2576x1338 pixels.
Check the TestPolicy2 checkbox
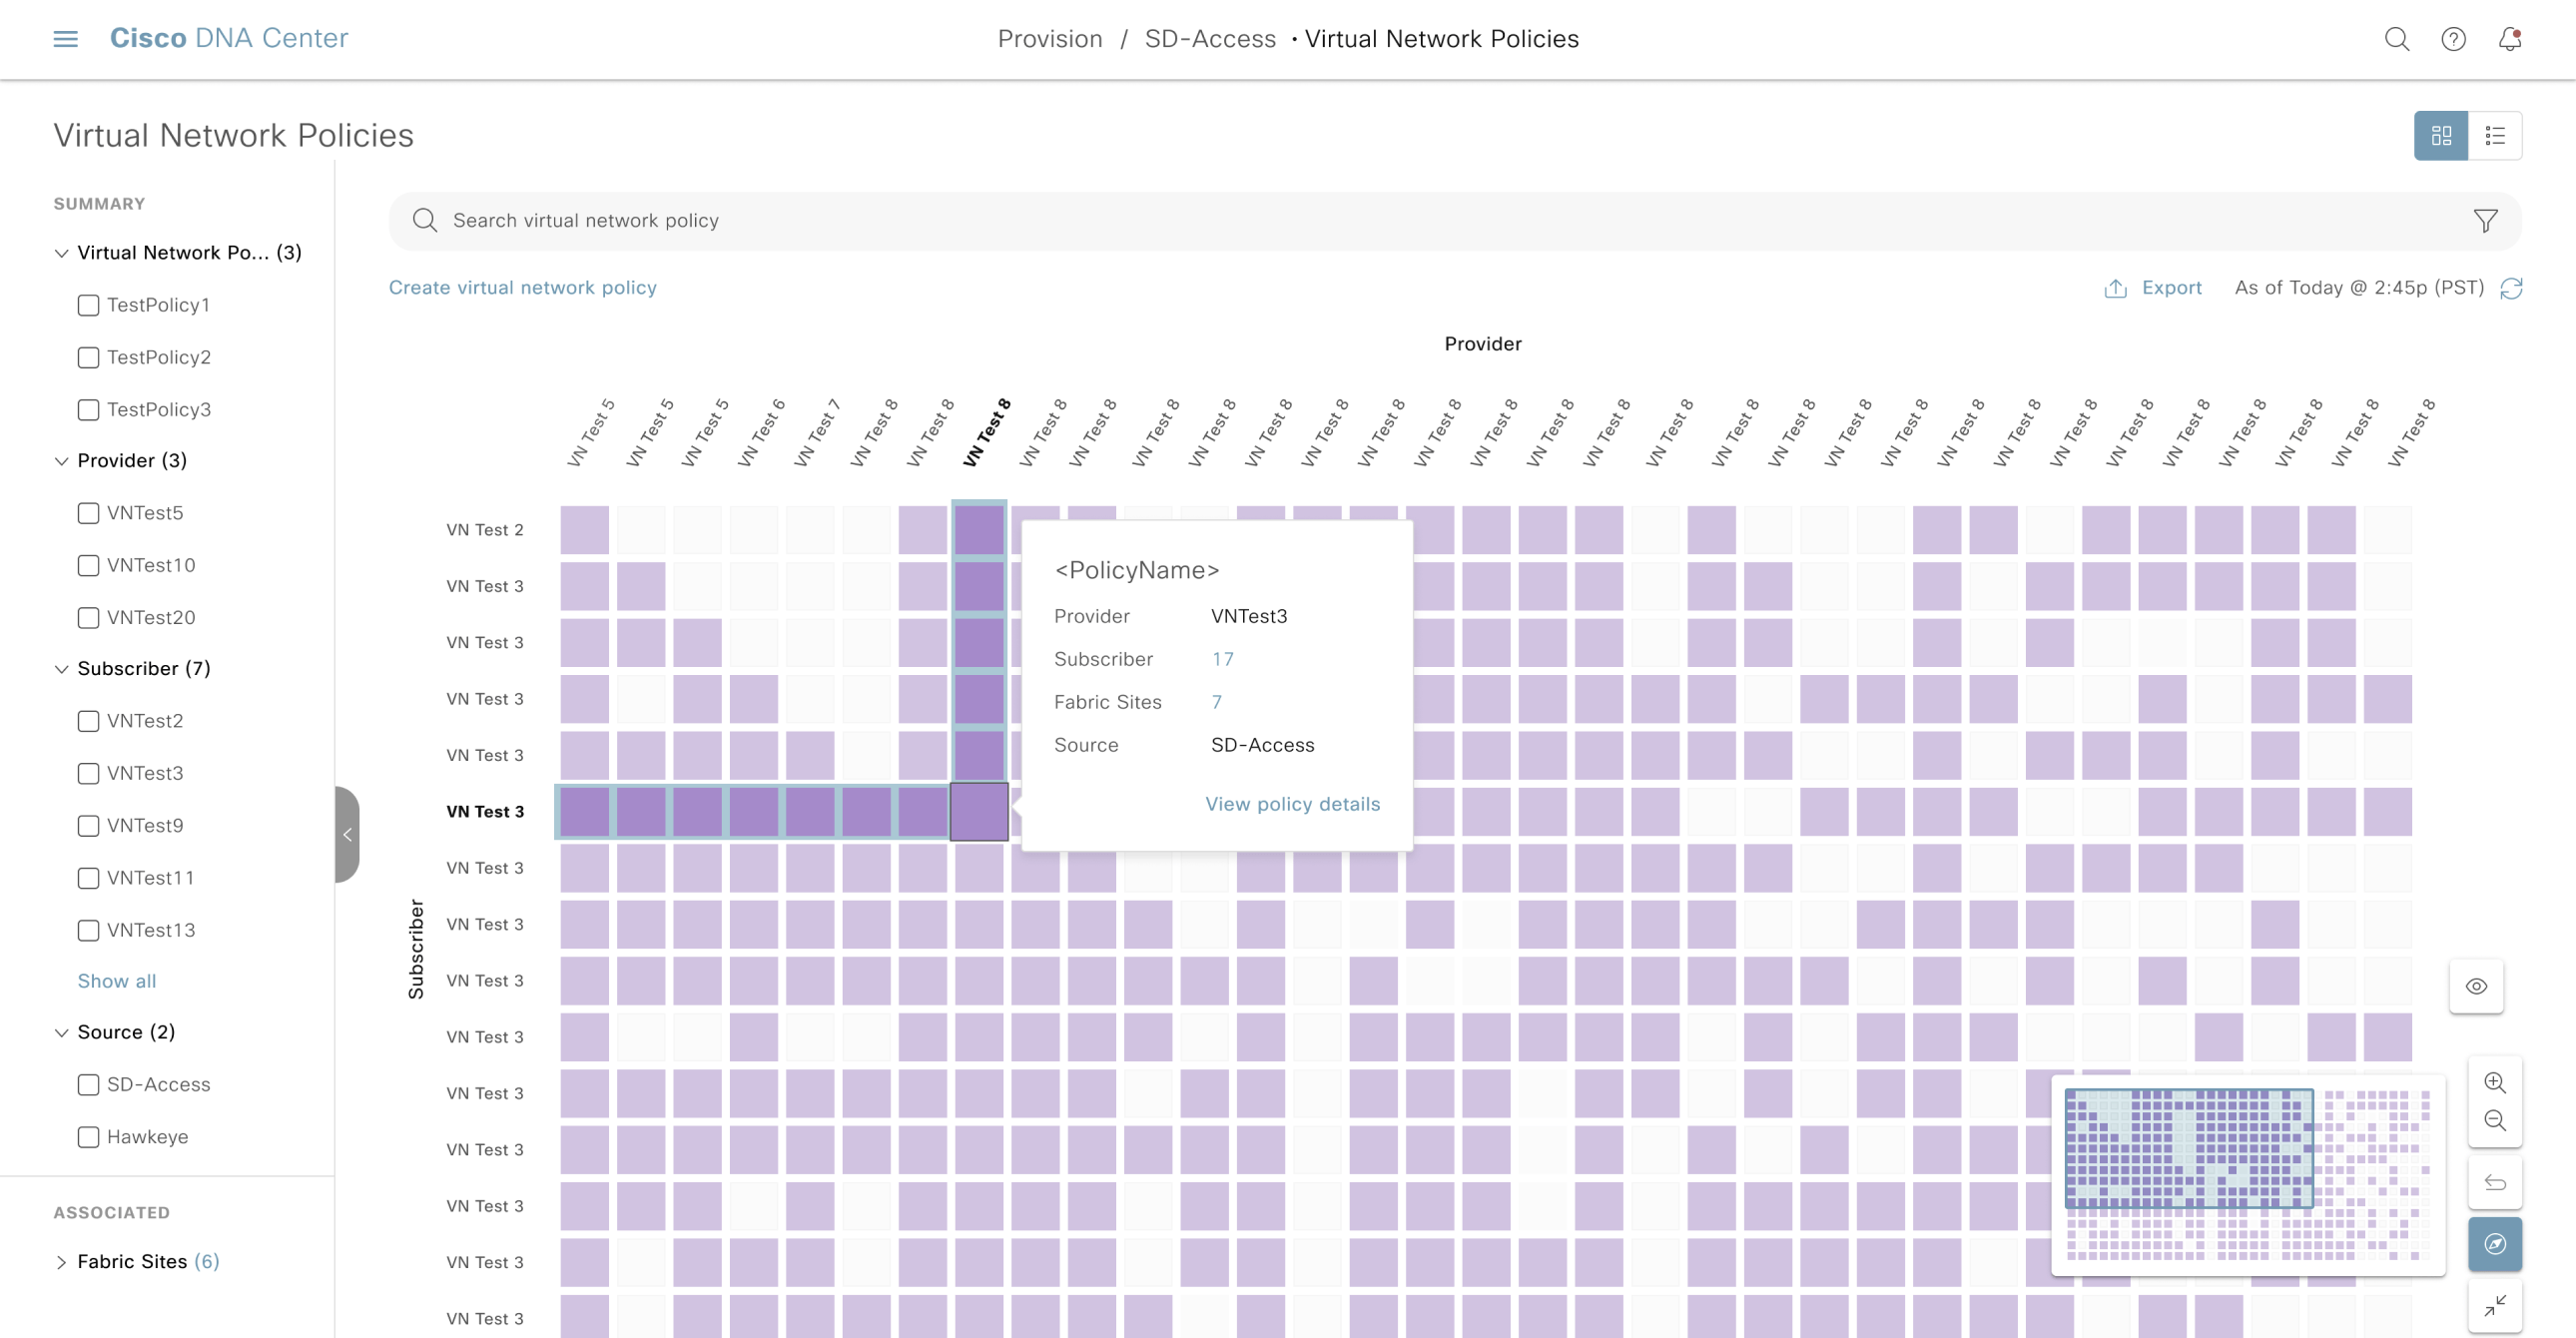click(x=88, y=357)
